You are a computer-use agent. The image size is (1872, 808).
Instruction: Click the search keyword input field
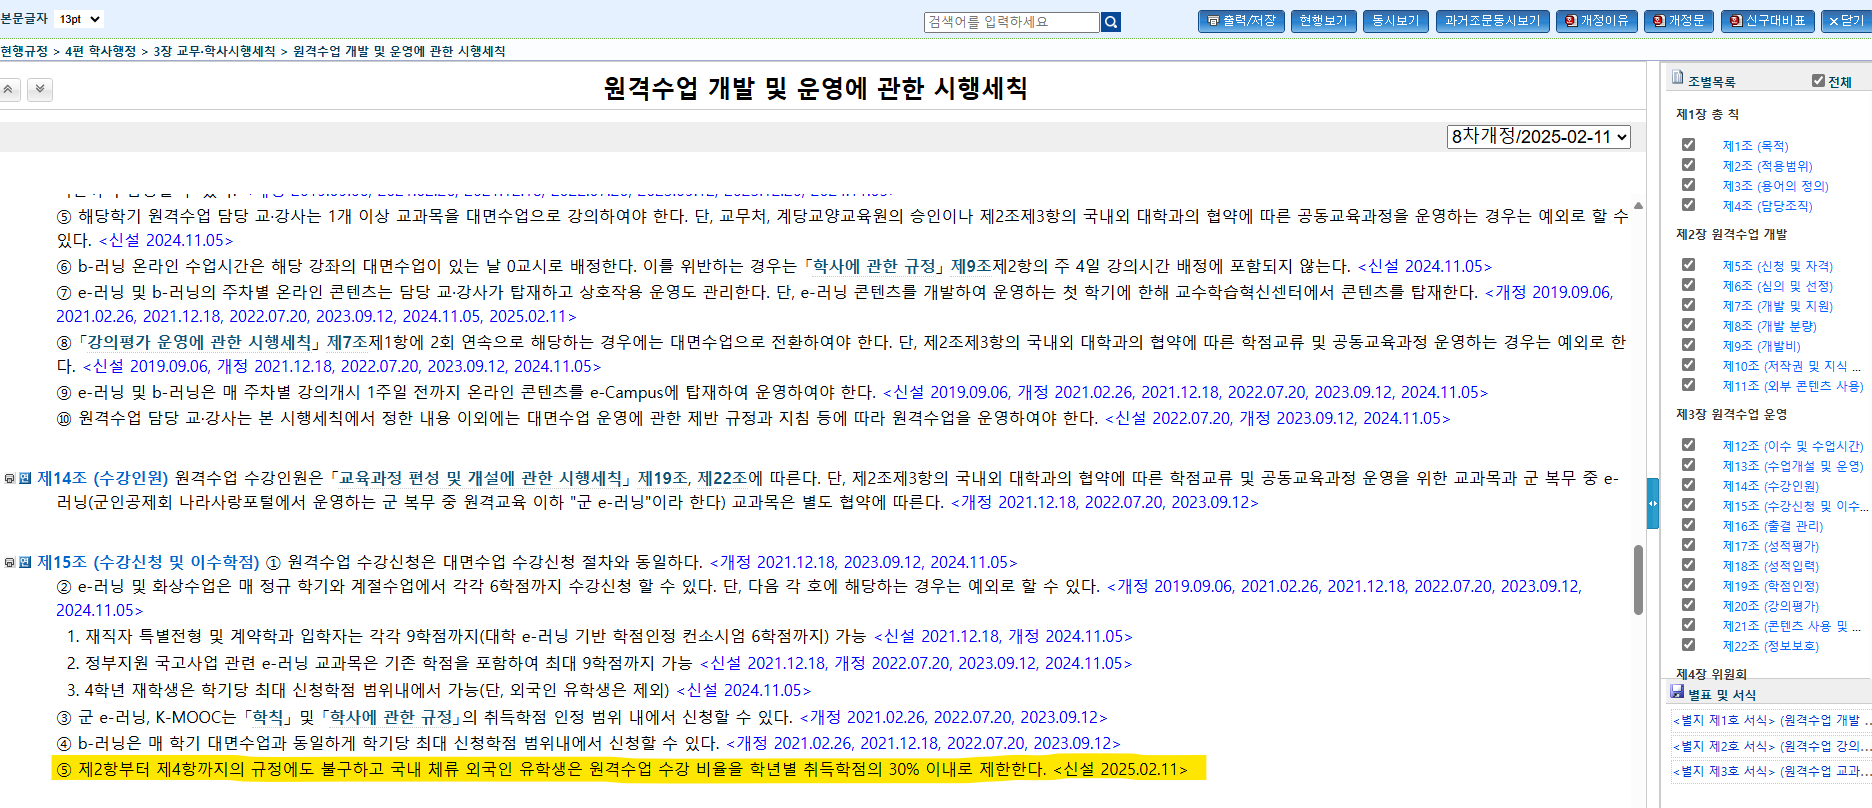click(x=1011, y=22)
